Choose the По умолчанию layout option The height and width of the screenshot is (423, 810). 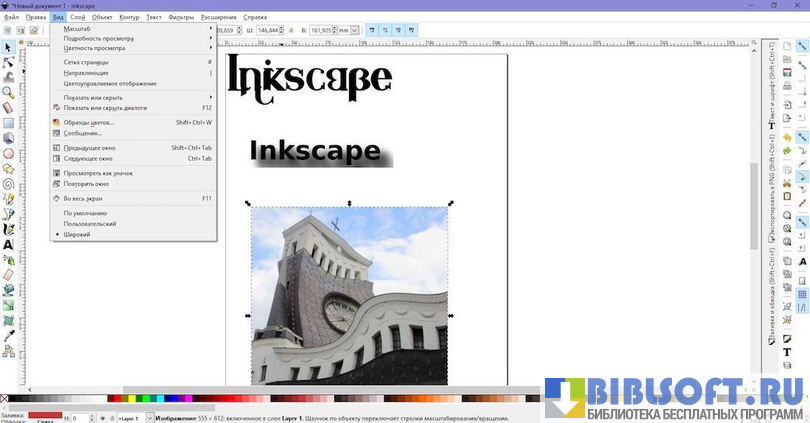85,213
